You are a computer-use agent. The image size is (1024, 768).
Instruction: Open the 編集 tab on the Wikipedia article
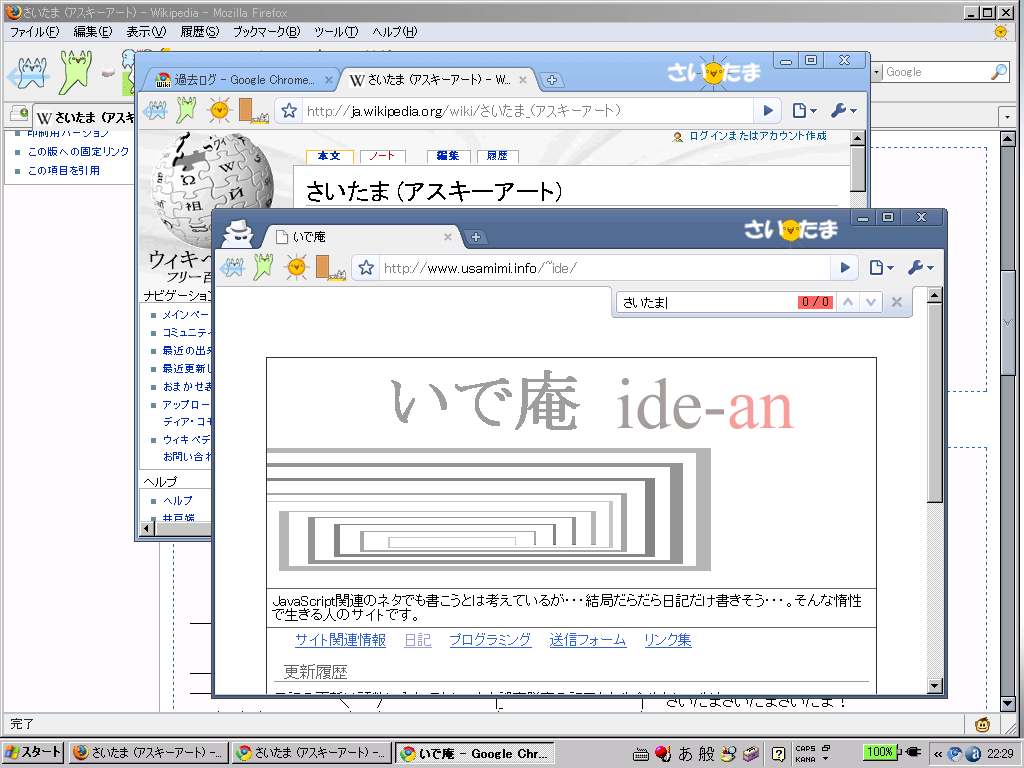coord(447,156)
